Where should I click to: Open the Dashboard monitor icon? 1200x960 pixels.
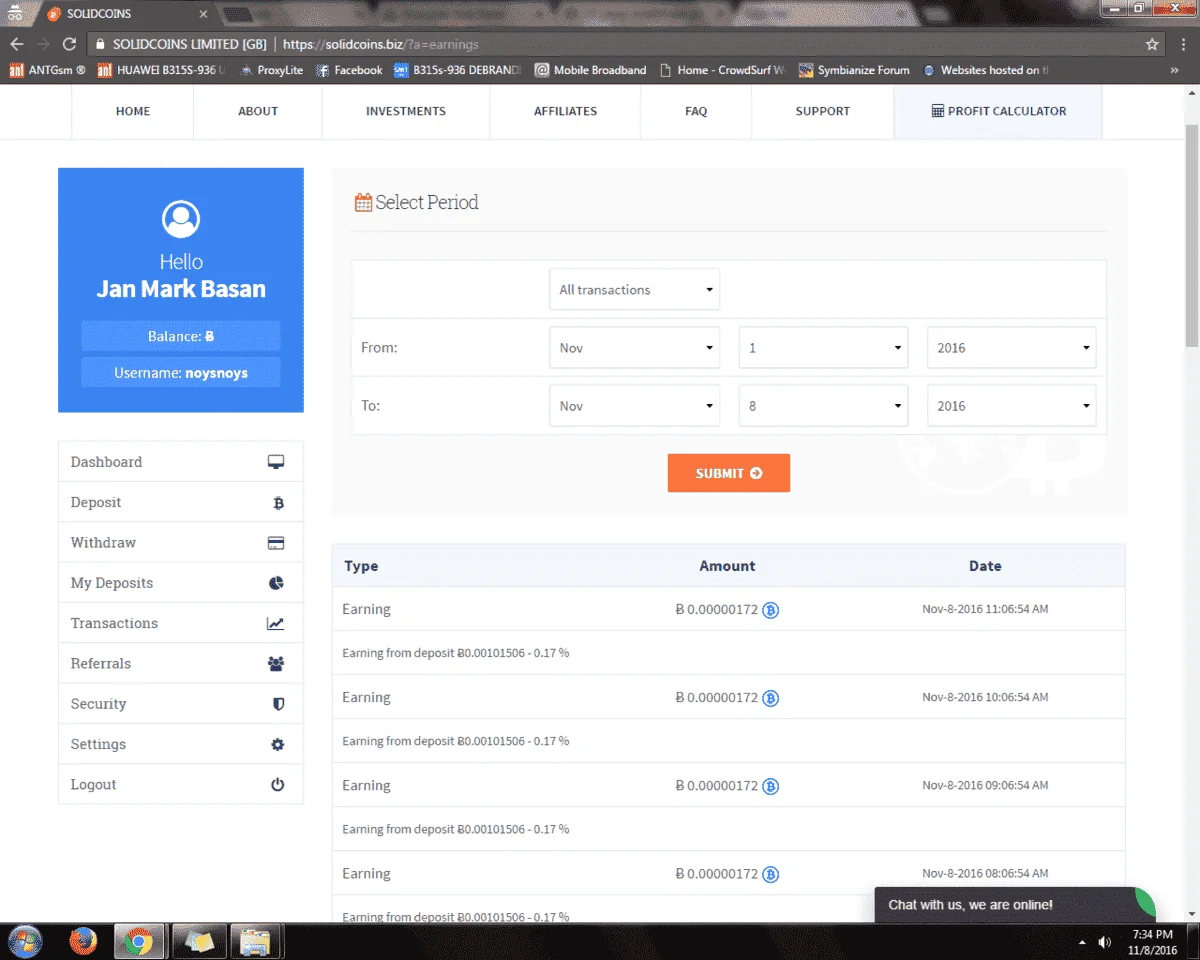click(276, 462)
